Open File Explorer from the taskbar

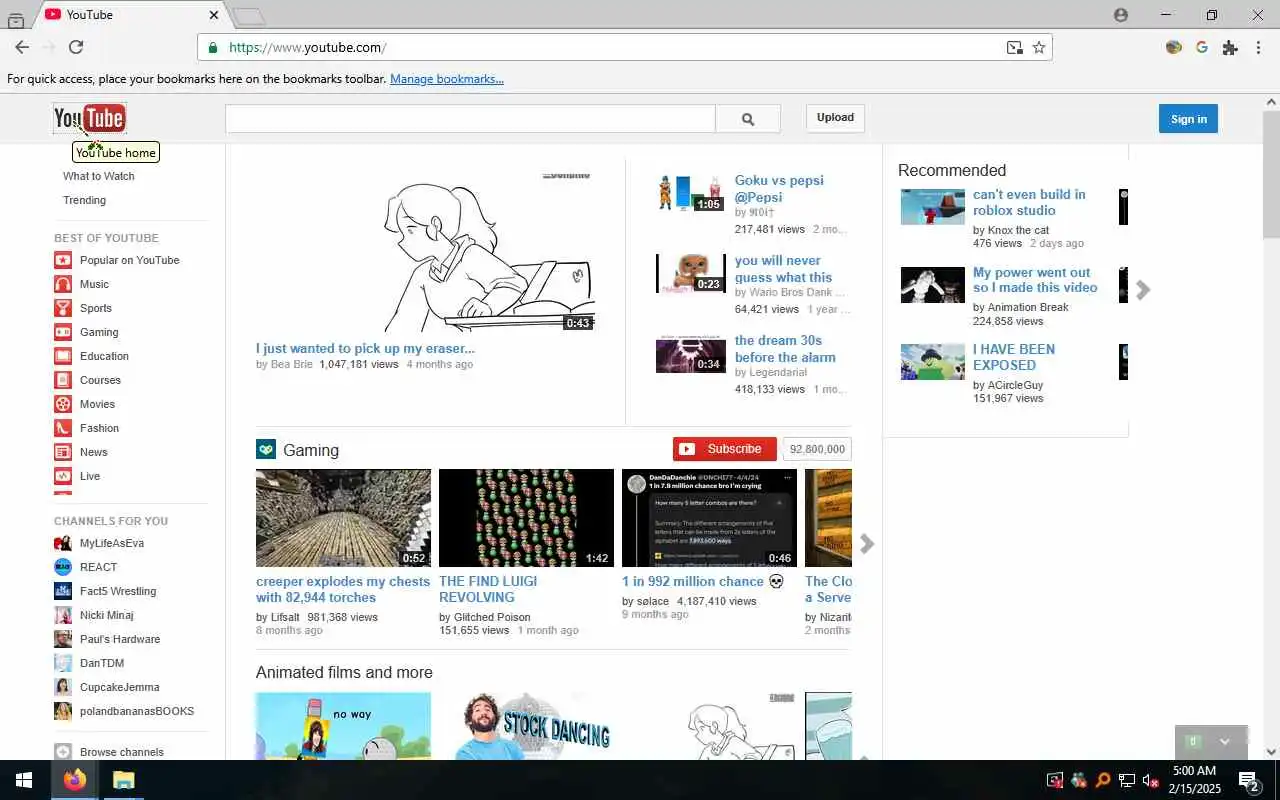point(123,780)
